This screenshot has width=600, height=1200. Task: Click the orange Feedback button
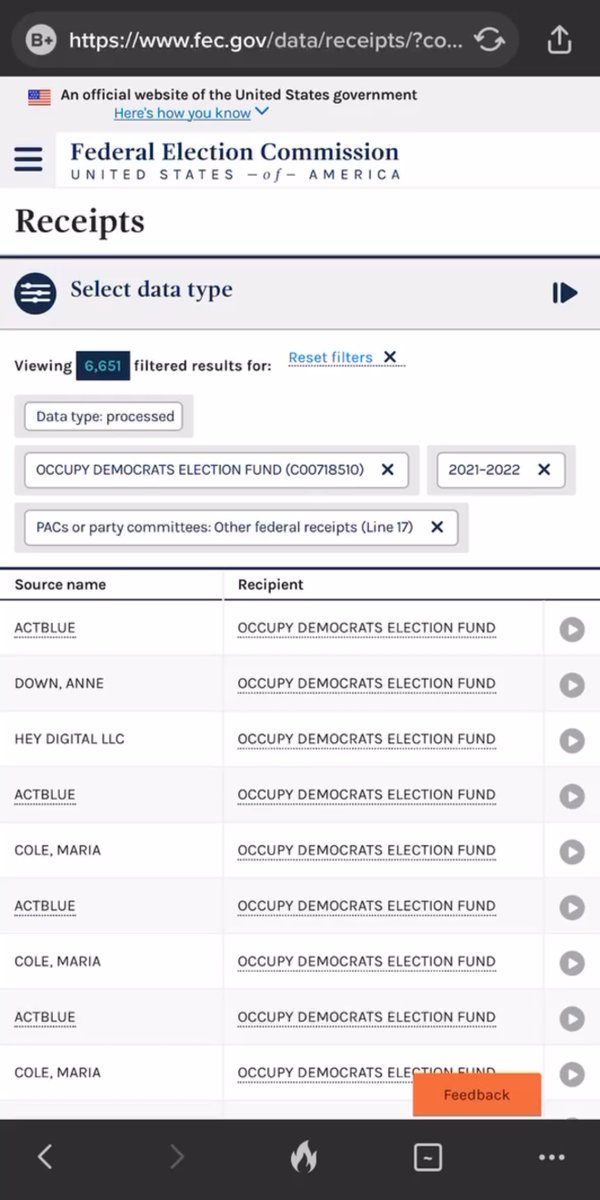pyautogui.click(x=477, y=1095)
